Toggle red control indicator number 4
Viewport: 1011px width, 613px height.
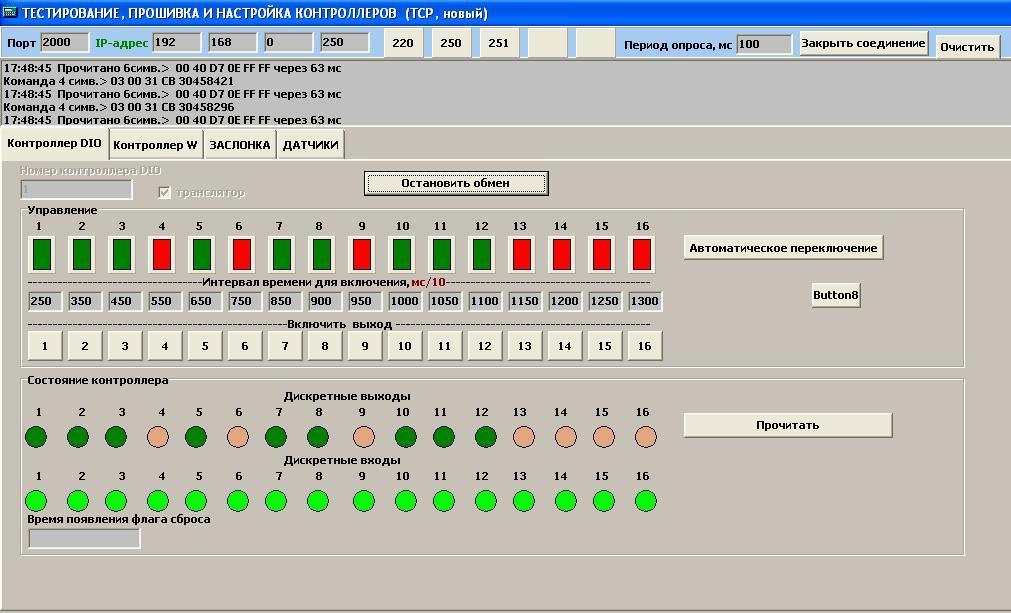pyautogui.click(x=162, y=255)
